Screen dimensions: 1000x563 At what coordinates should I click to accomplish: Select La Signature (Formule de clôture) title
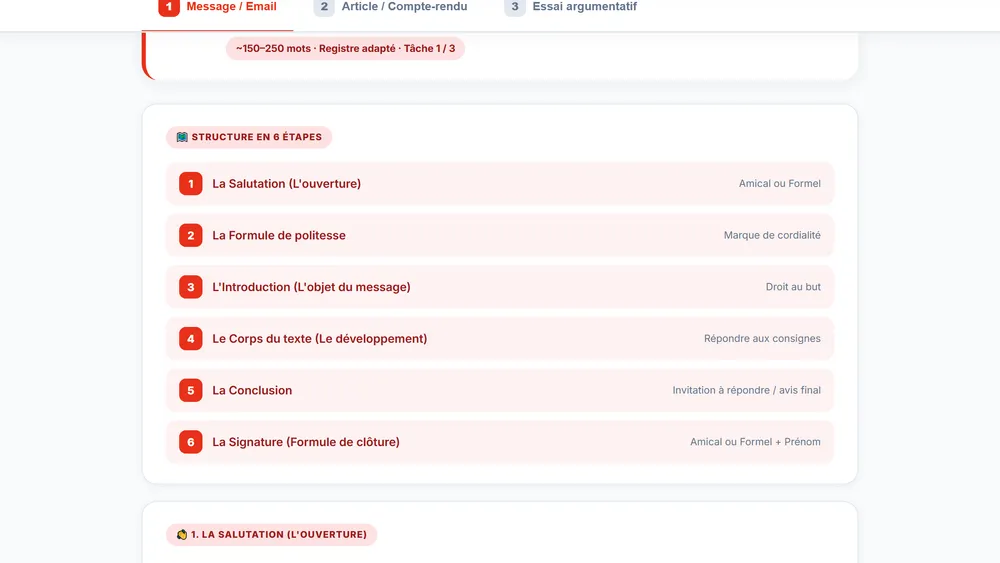coord(305,442)
